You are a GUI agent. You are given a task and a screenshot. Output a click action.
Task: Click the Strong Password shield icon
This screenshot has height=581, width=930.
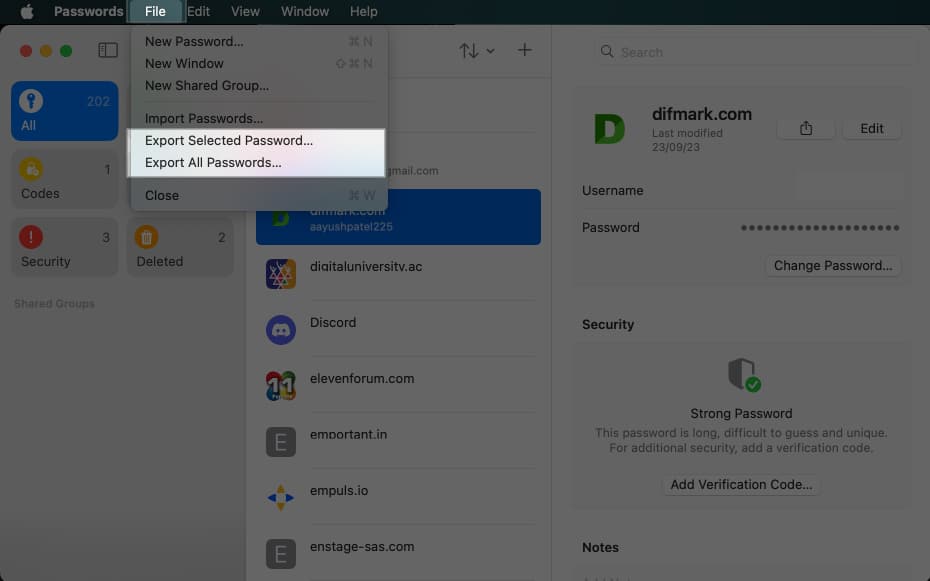[x=744, y=375]
